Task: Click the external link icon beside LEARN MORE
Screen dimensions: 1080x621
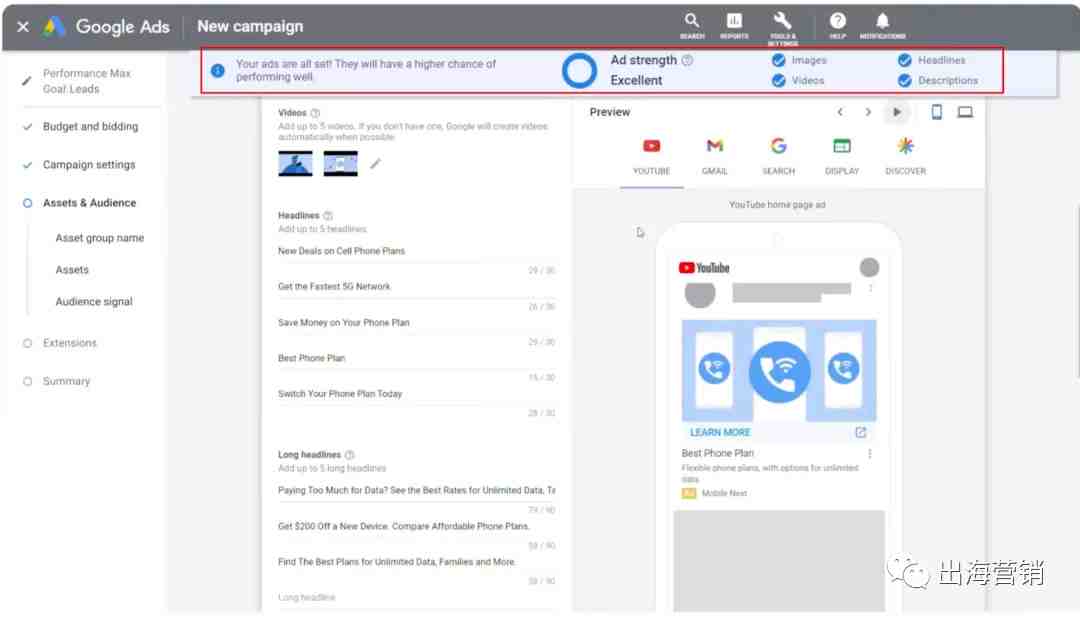Action: tap(860, 432)
